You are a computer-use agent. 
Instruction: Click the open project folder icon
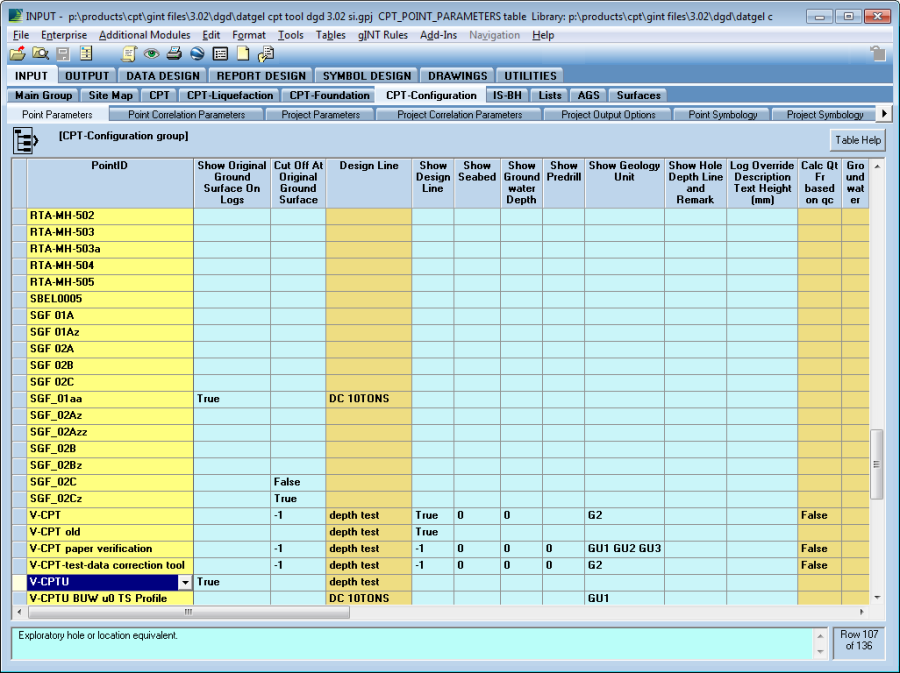17,54
